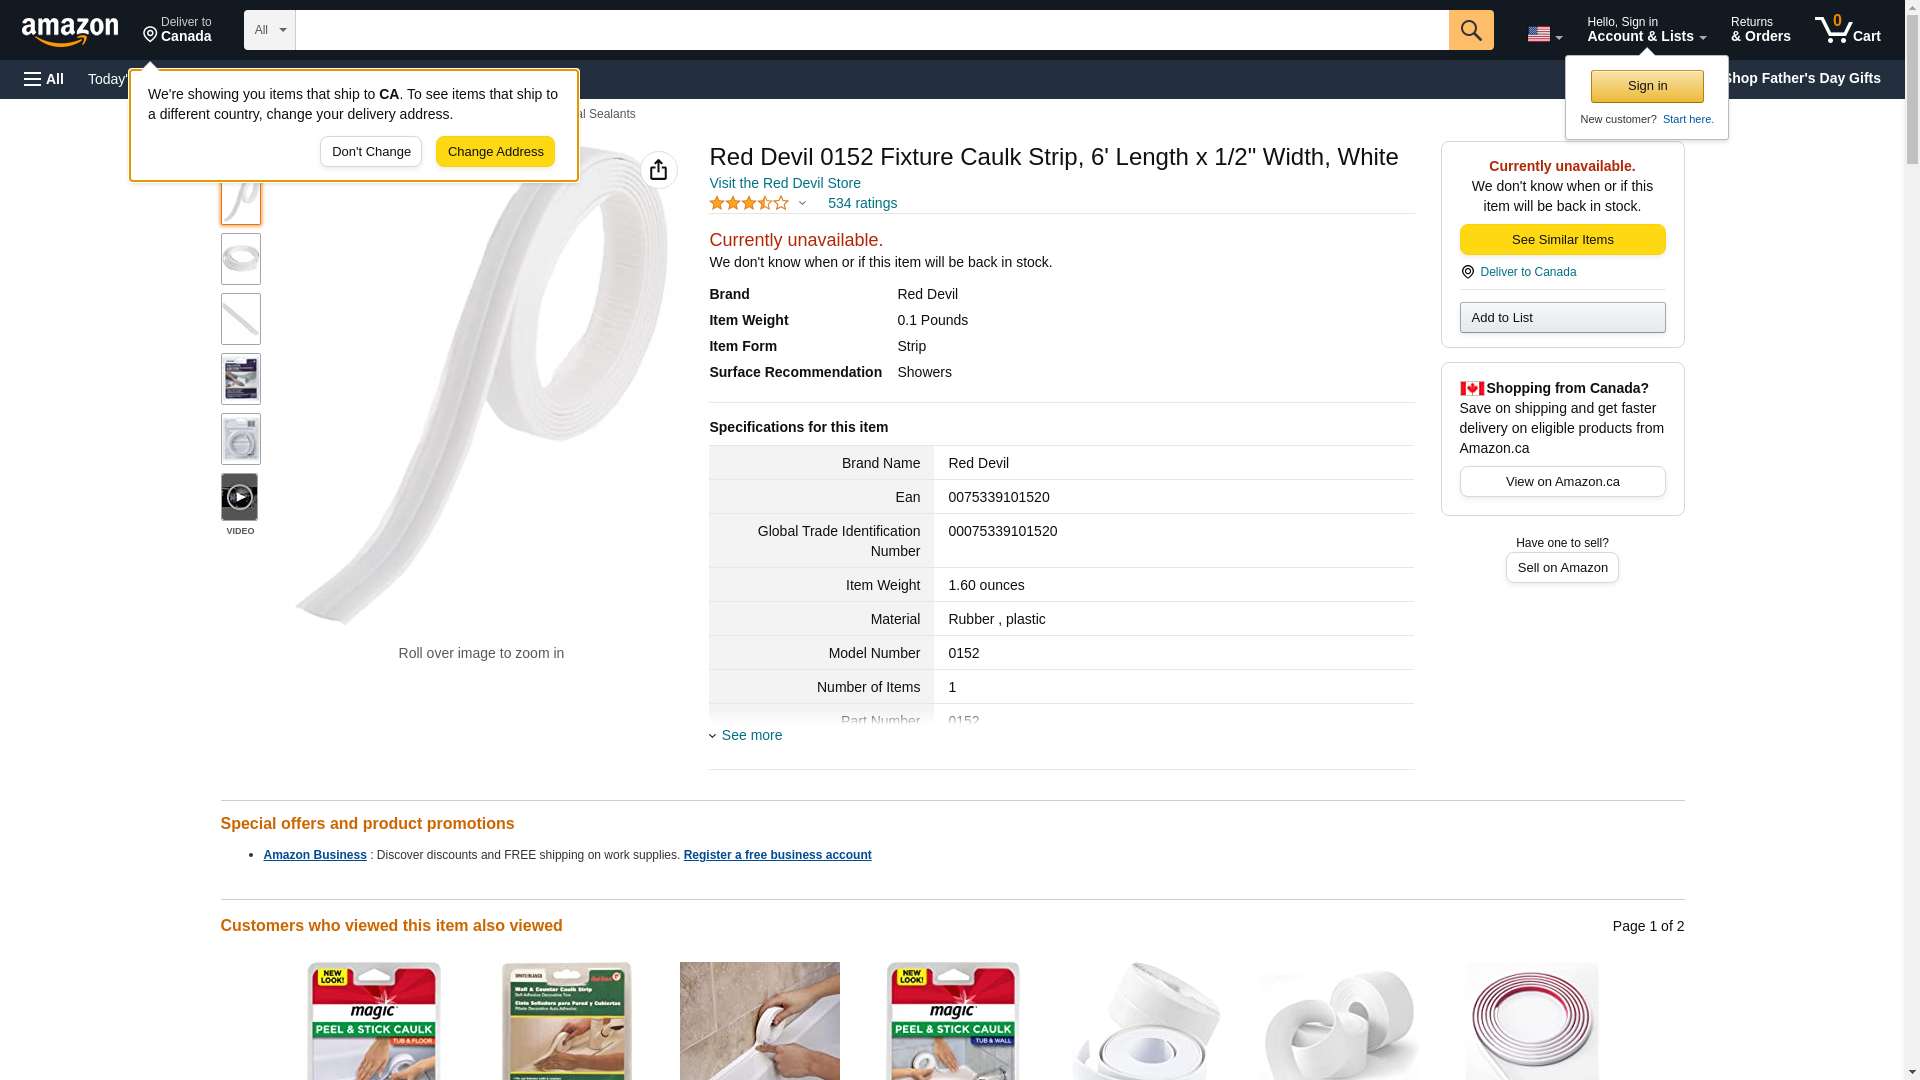Screen dimensions: 1920x1080
Task: Open the All search category dropdown
Action: point(270,30)
